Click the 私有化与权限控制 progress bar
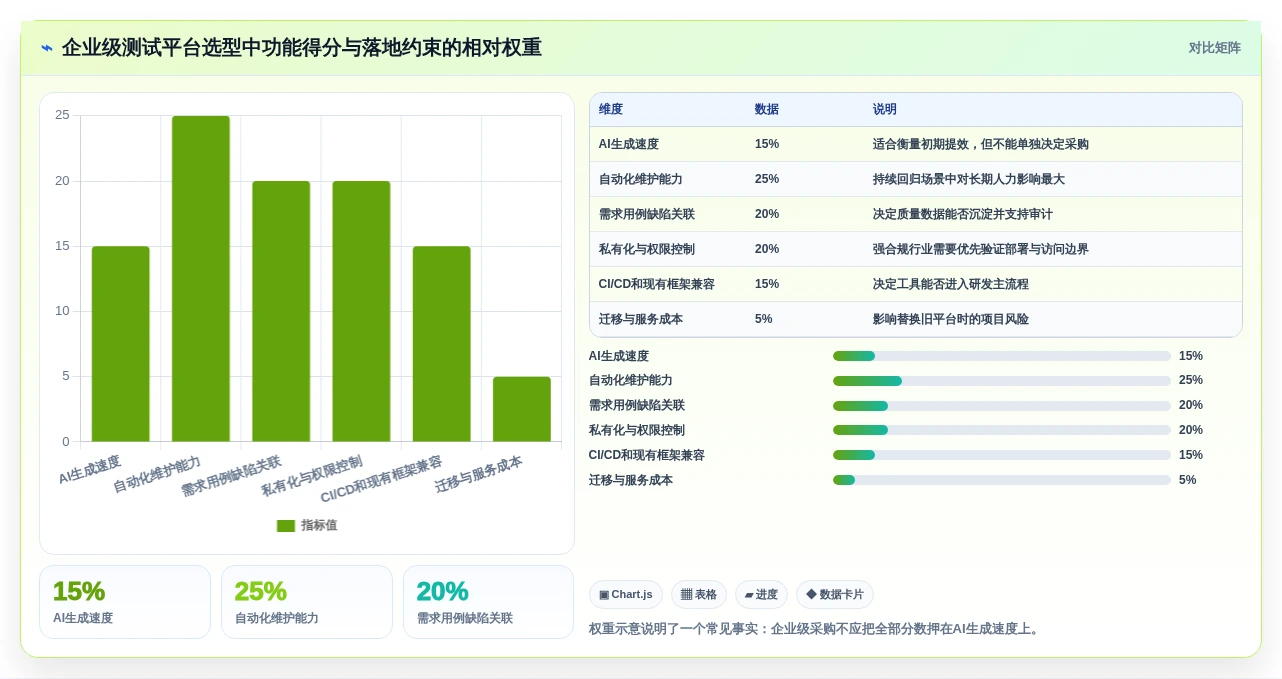This screenshot has width=1282, height=679. click(x=1002, y=430)
